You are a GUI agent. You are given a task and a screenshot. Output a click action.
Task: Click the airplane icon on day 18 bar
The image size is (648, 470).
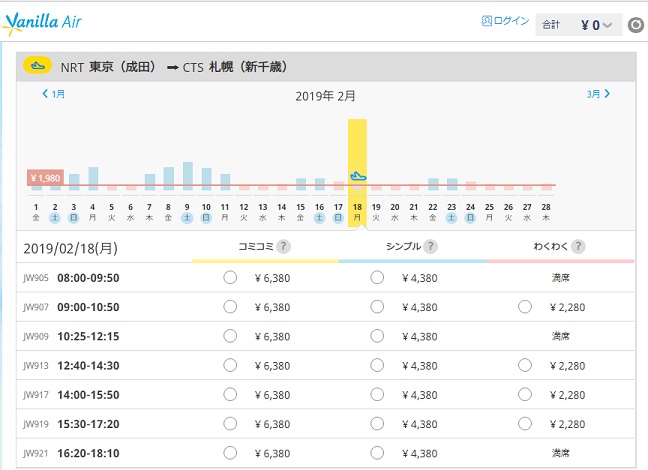tap(357, 177)
